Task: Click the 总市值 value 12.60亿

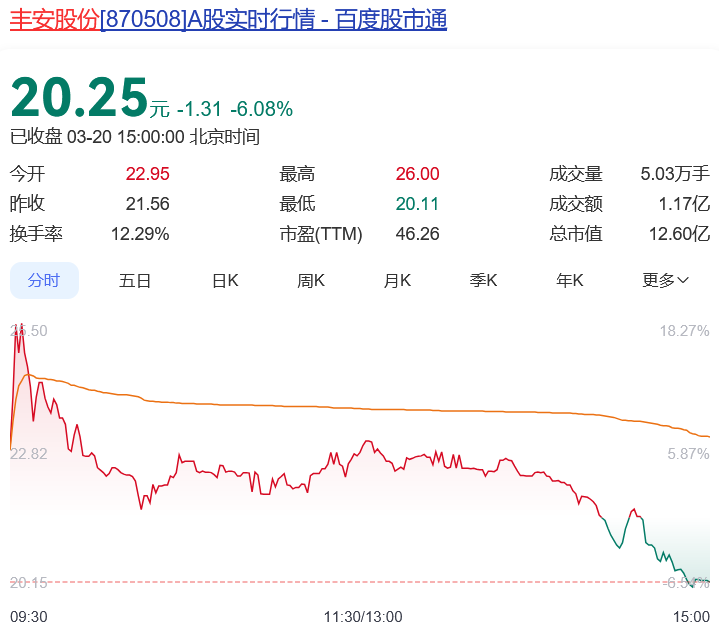Action: pos(679,234)
